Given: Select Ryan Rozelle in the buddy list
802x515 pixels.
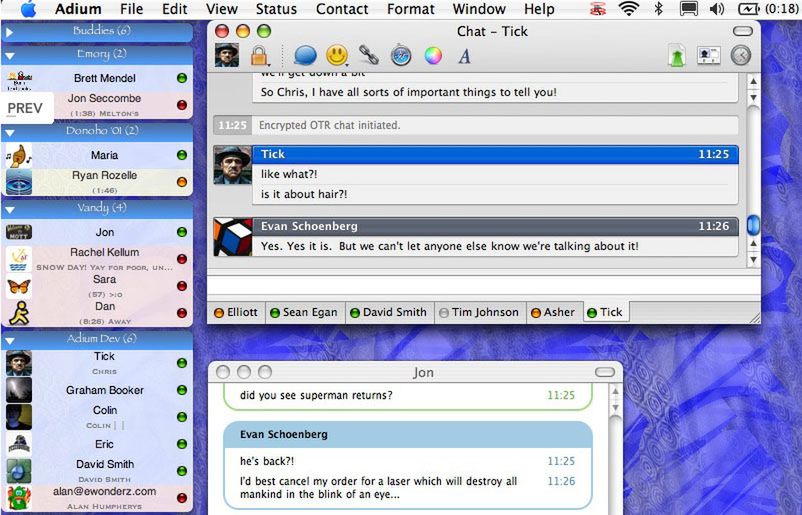Looking at the screenshot, I should pyautogui.click(x=97, y=182).
